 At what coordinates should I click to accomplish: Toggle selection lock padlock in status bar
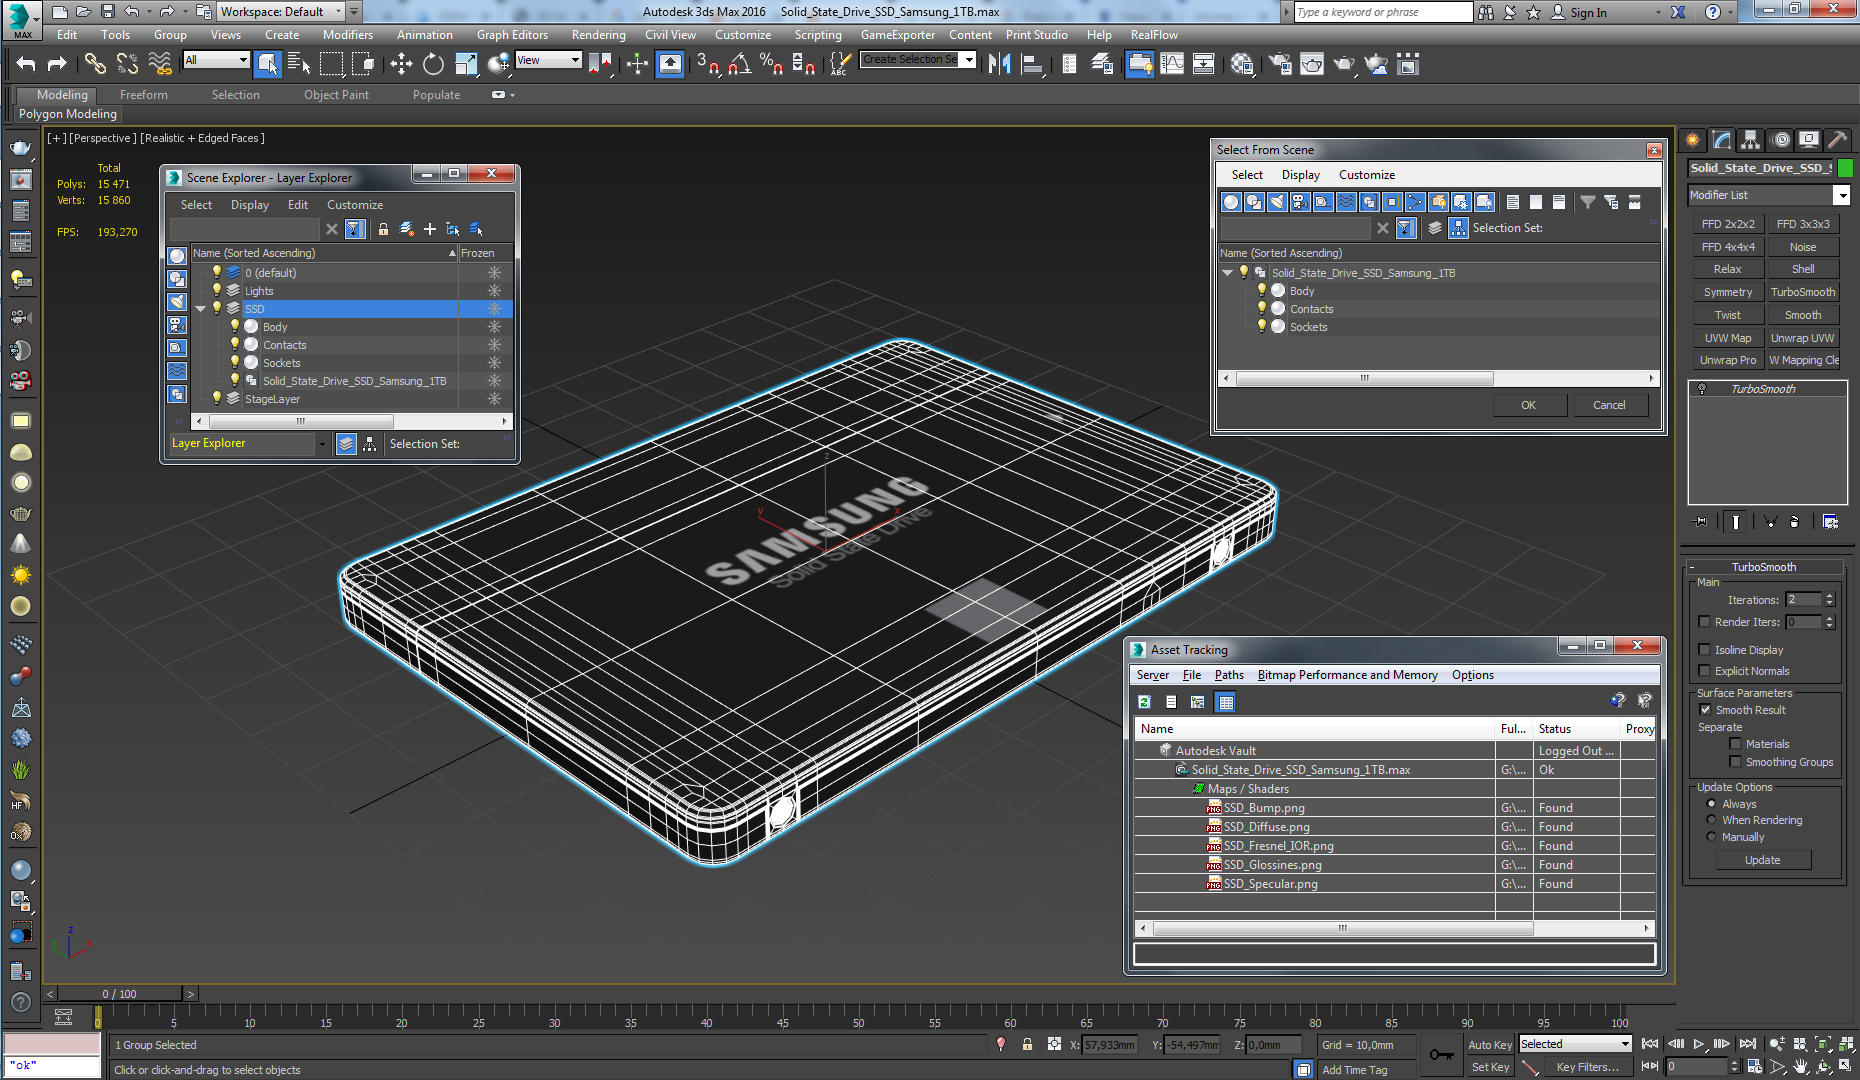pyautogui.click(x=1027, y=1044)
